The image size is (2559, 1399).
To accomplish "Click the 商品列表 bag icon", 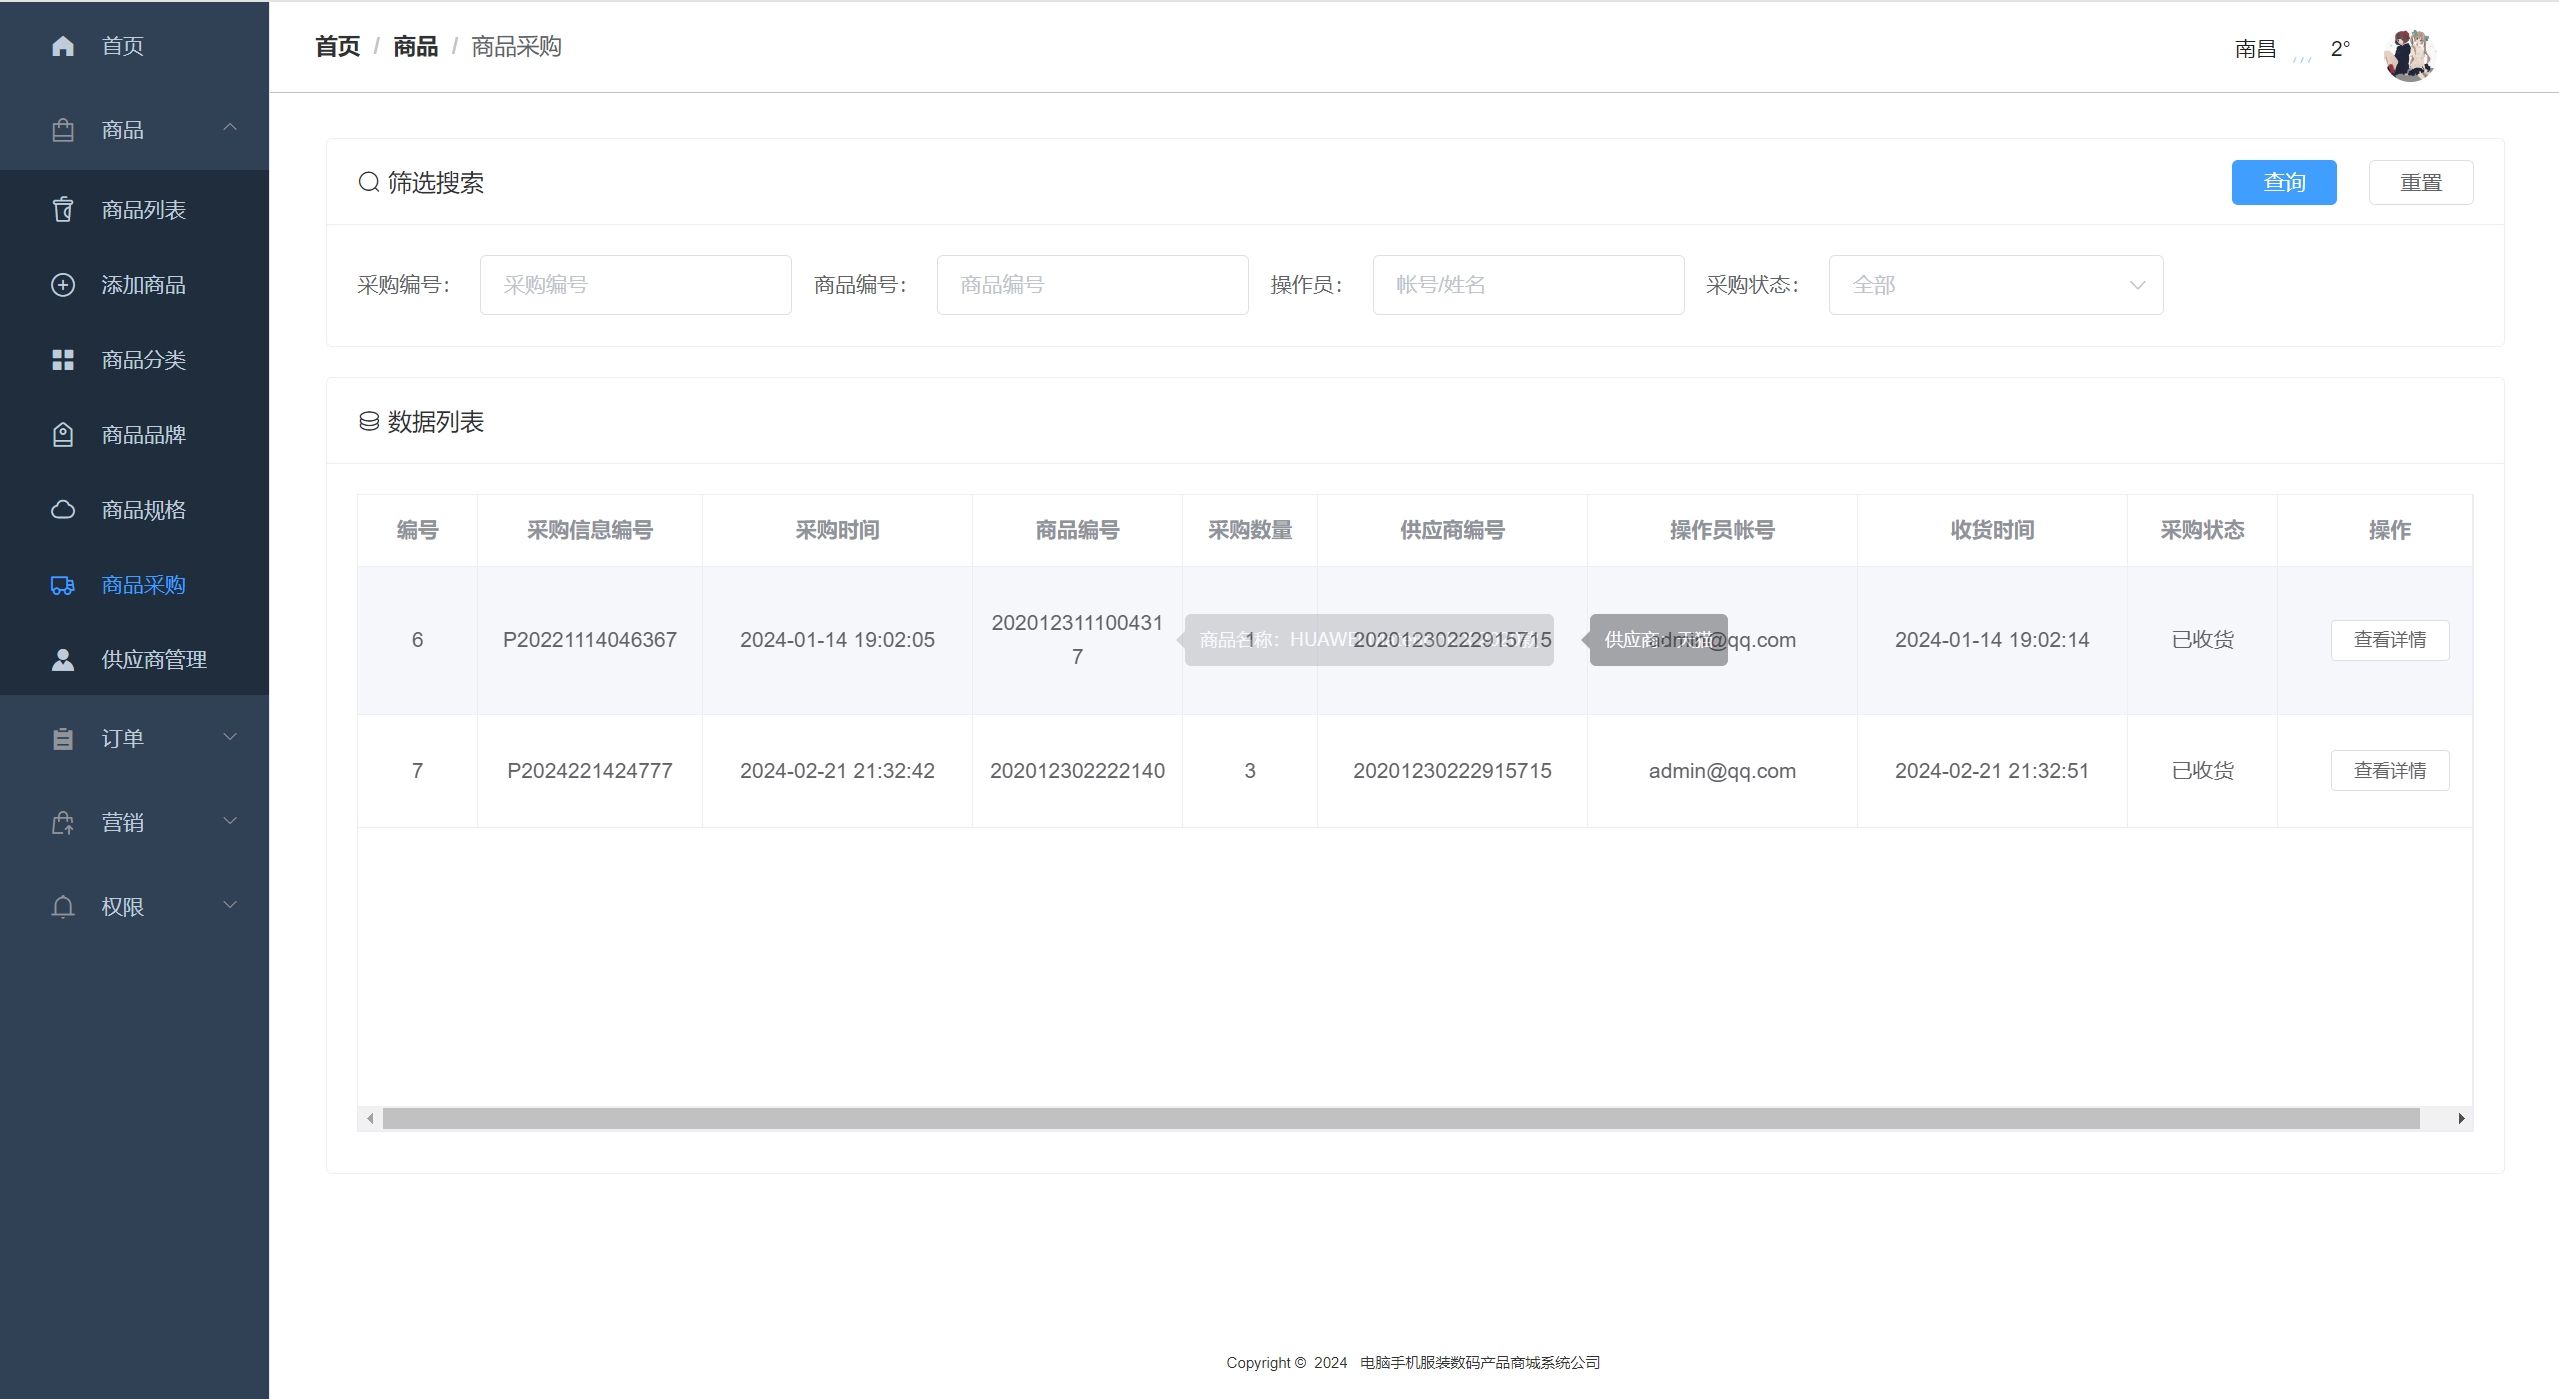I will pyautogui.click(x=62, y=210).
